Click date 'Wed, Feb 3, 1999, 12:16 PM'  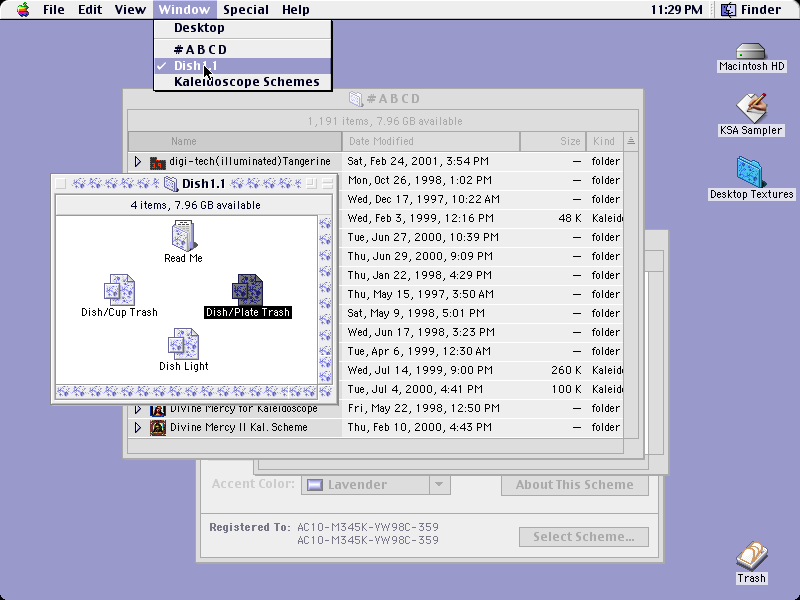[x=420, y=218]
